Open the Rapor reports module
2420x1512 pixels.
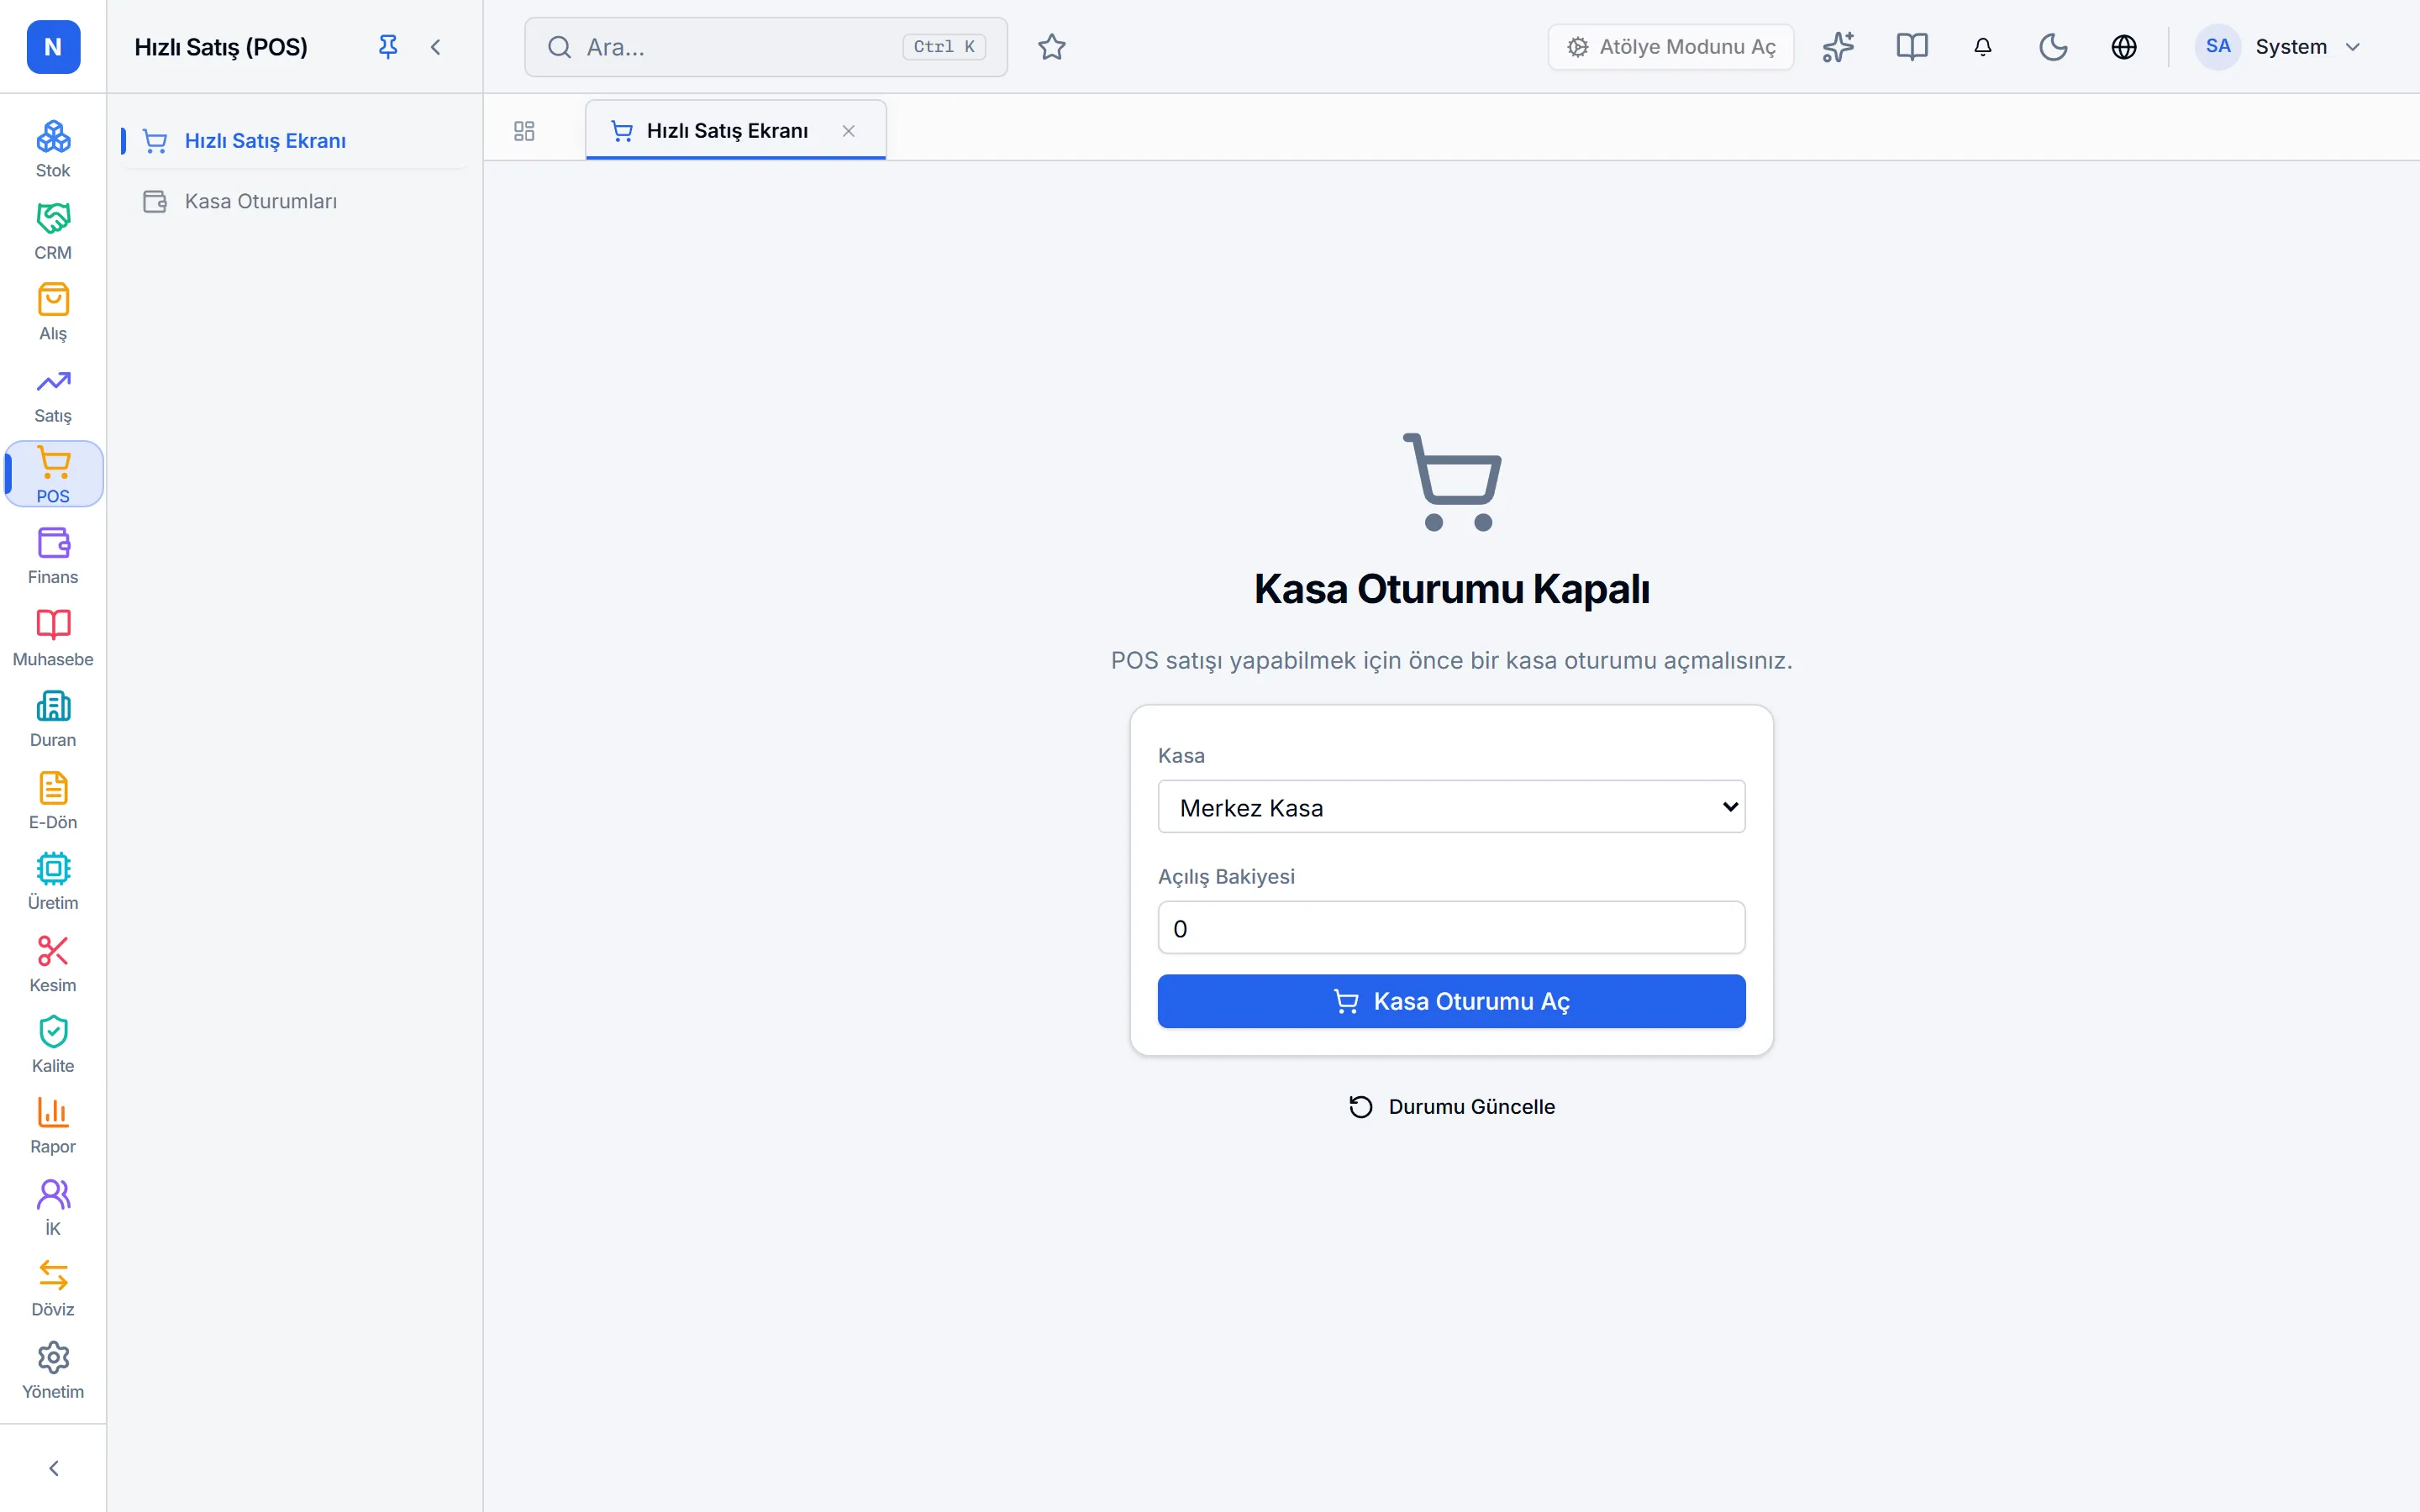point(53,1126)
